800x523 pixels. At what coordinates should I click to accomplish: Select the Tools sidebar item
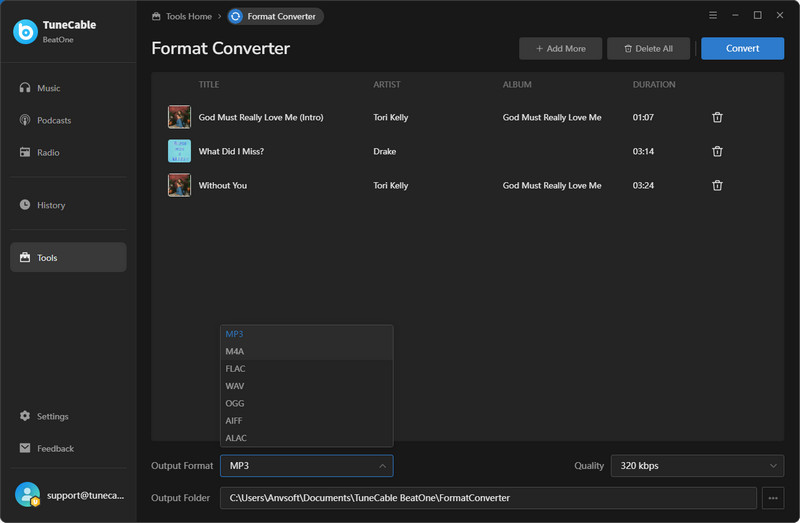tap(68, 258)
